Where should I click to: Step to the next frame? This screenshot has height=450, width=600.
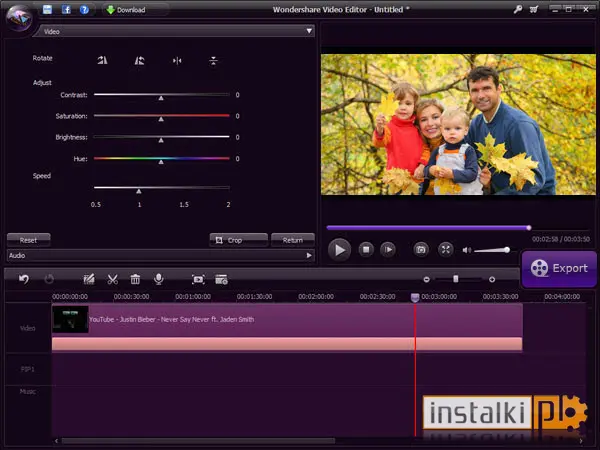[x=388, y=250]
